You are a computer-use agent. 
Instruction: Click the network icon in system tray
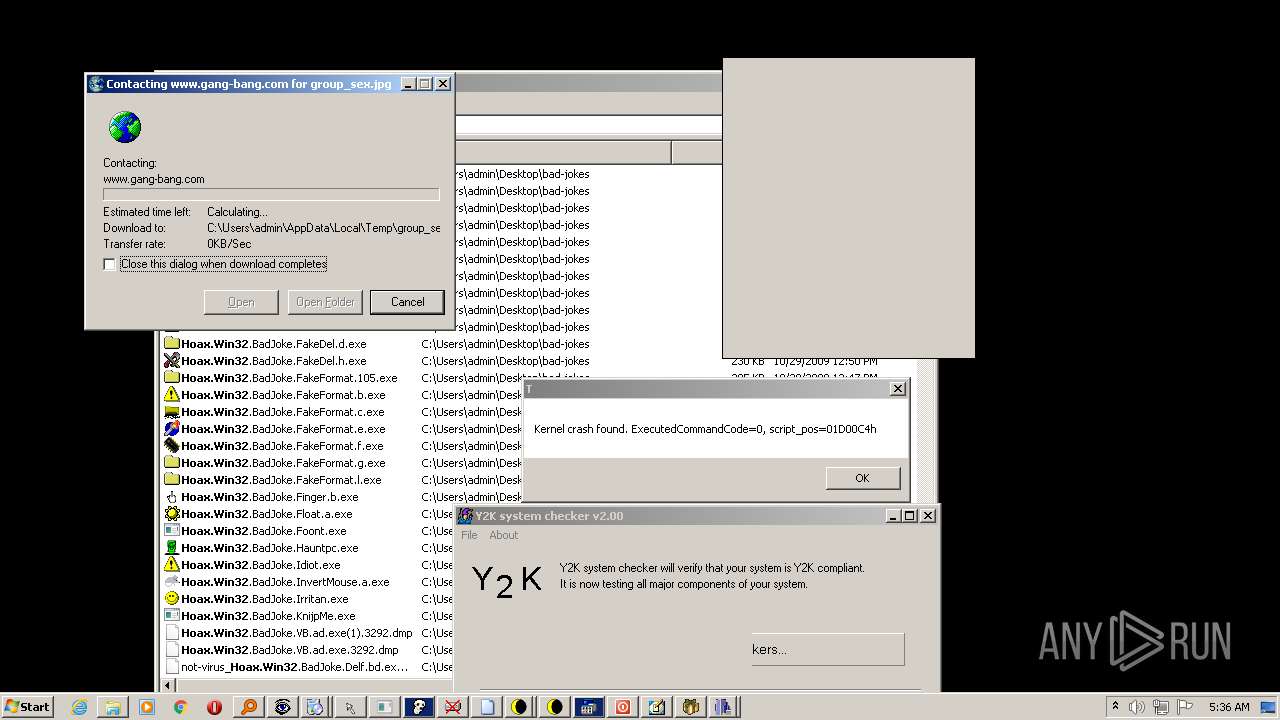[1161, 707]
